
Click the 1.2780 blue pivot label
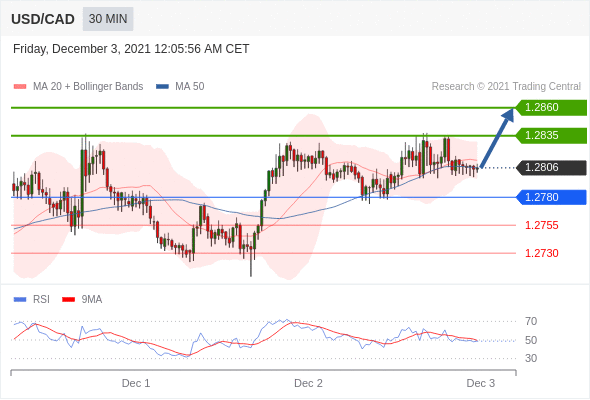[551, 197]
